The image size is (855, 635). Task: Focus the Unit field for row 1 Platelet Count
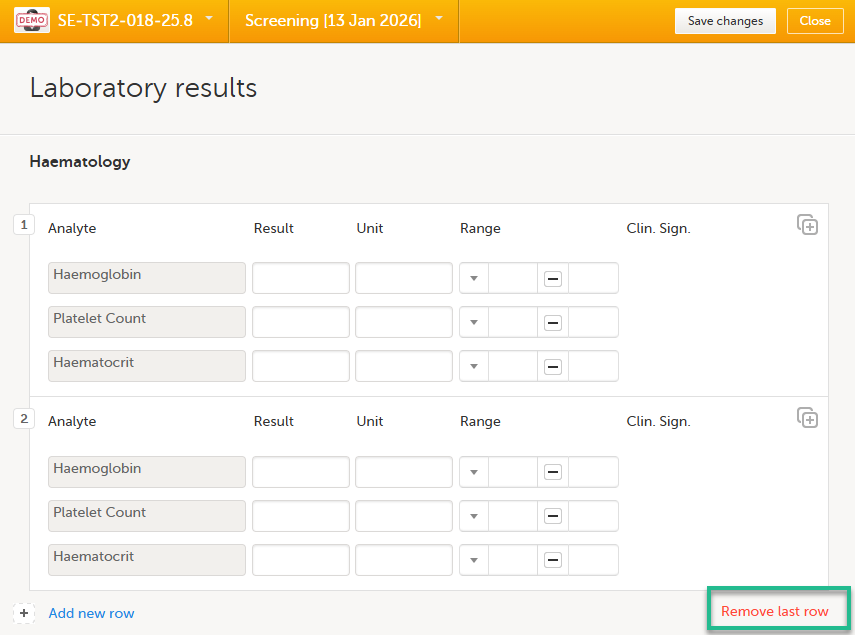pyautogui.click(x=403, y=322)
